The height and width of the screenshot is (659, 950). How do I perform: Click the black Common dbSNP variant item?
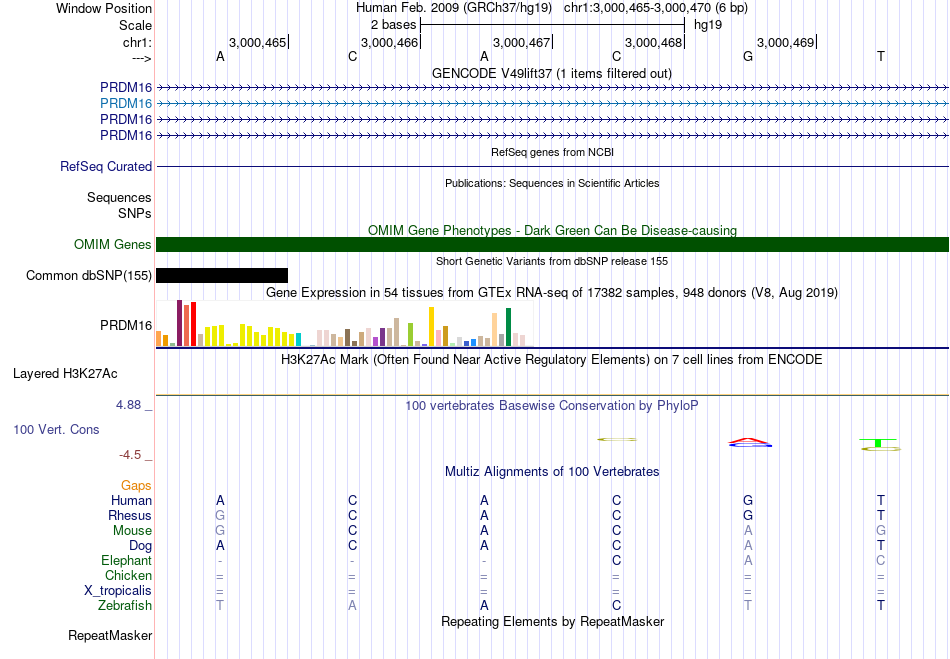222,276
